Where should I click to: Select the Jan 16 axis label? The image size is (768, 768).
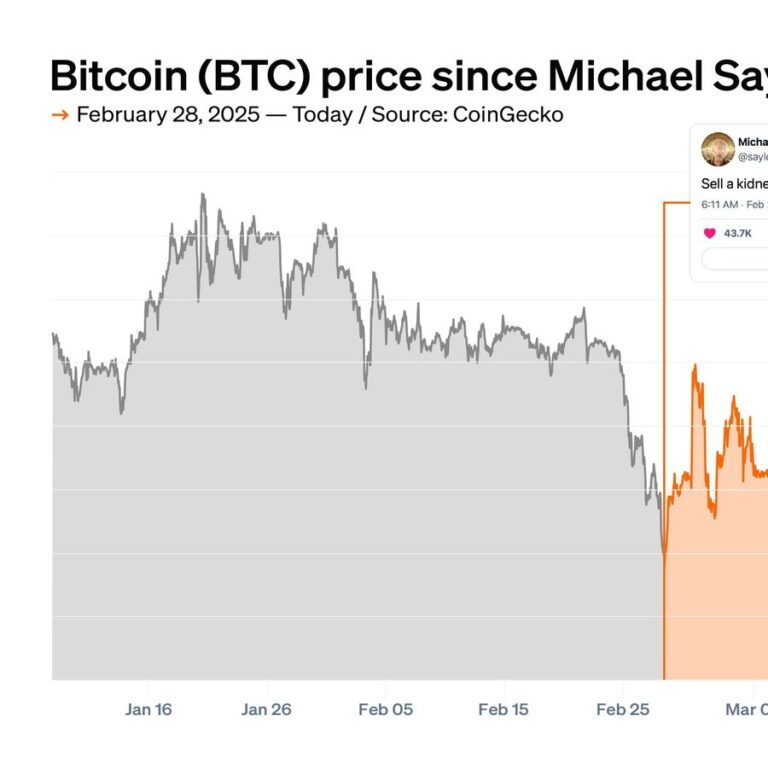[x=149, y=710]
